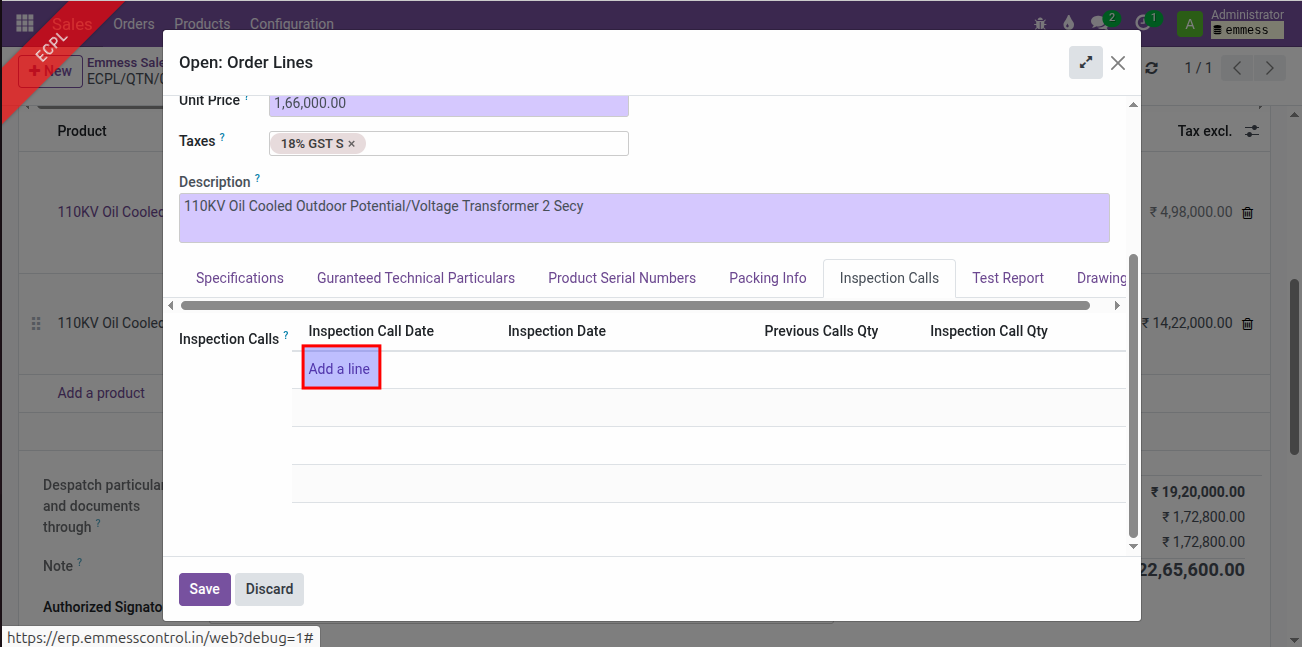Click the Description text area
Viewport: 1302px width, 647px height.
point(643,218)
